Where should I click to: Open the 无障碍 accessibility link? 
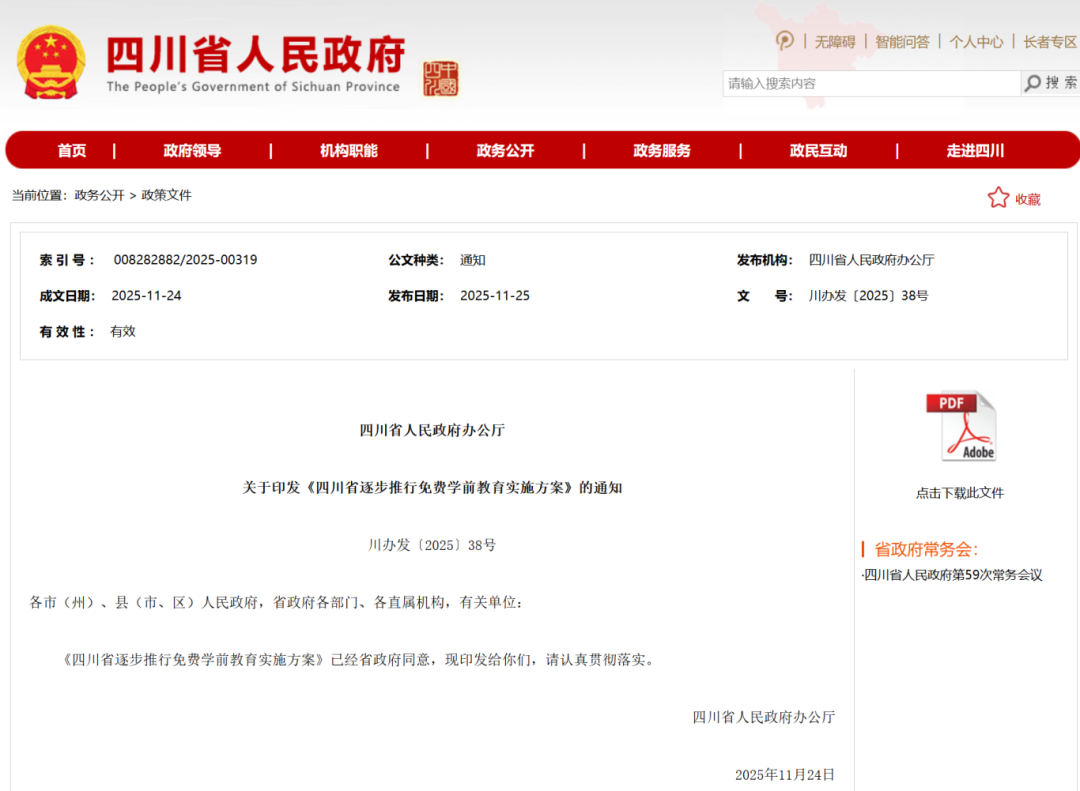[834, 42]
